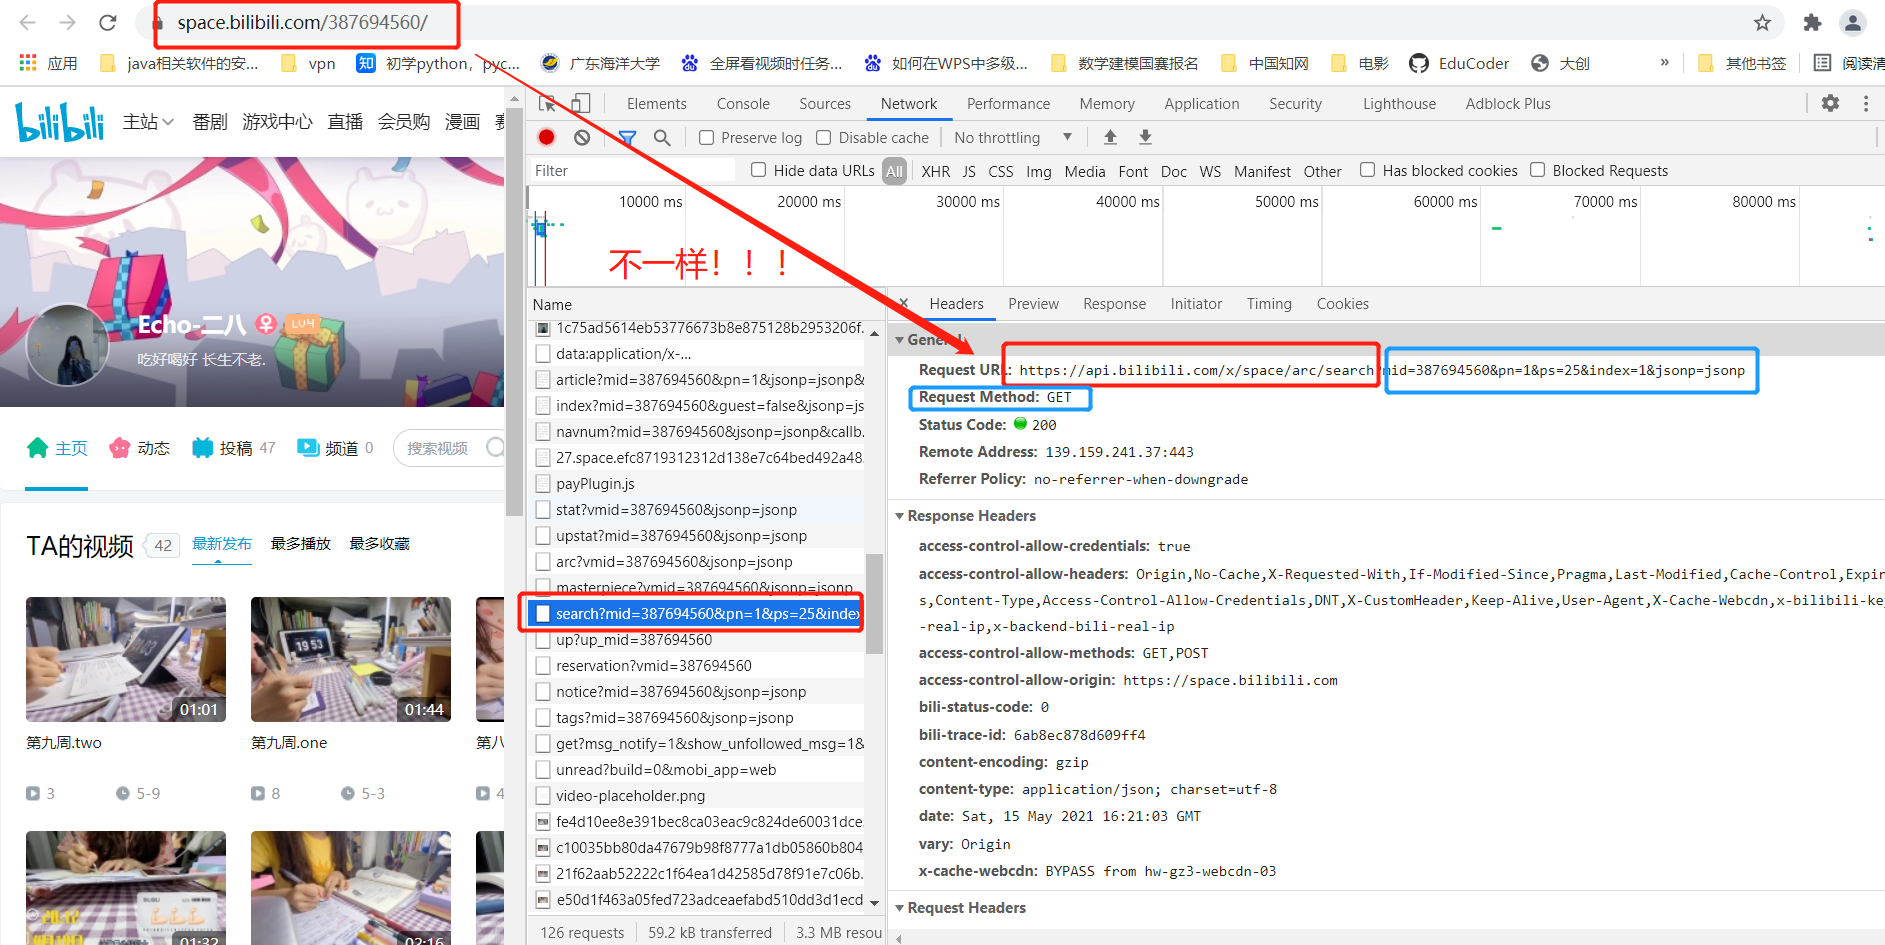Click the Echo user avatar
This screenshot has height=945, width=1885.
[x=67, y=346]
